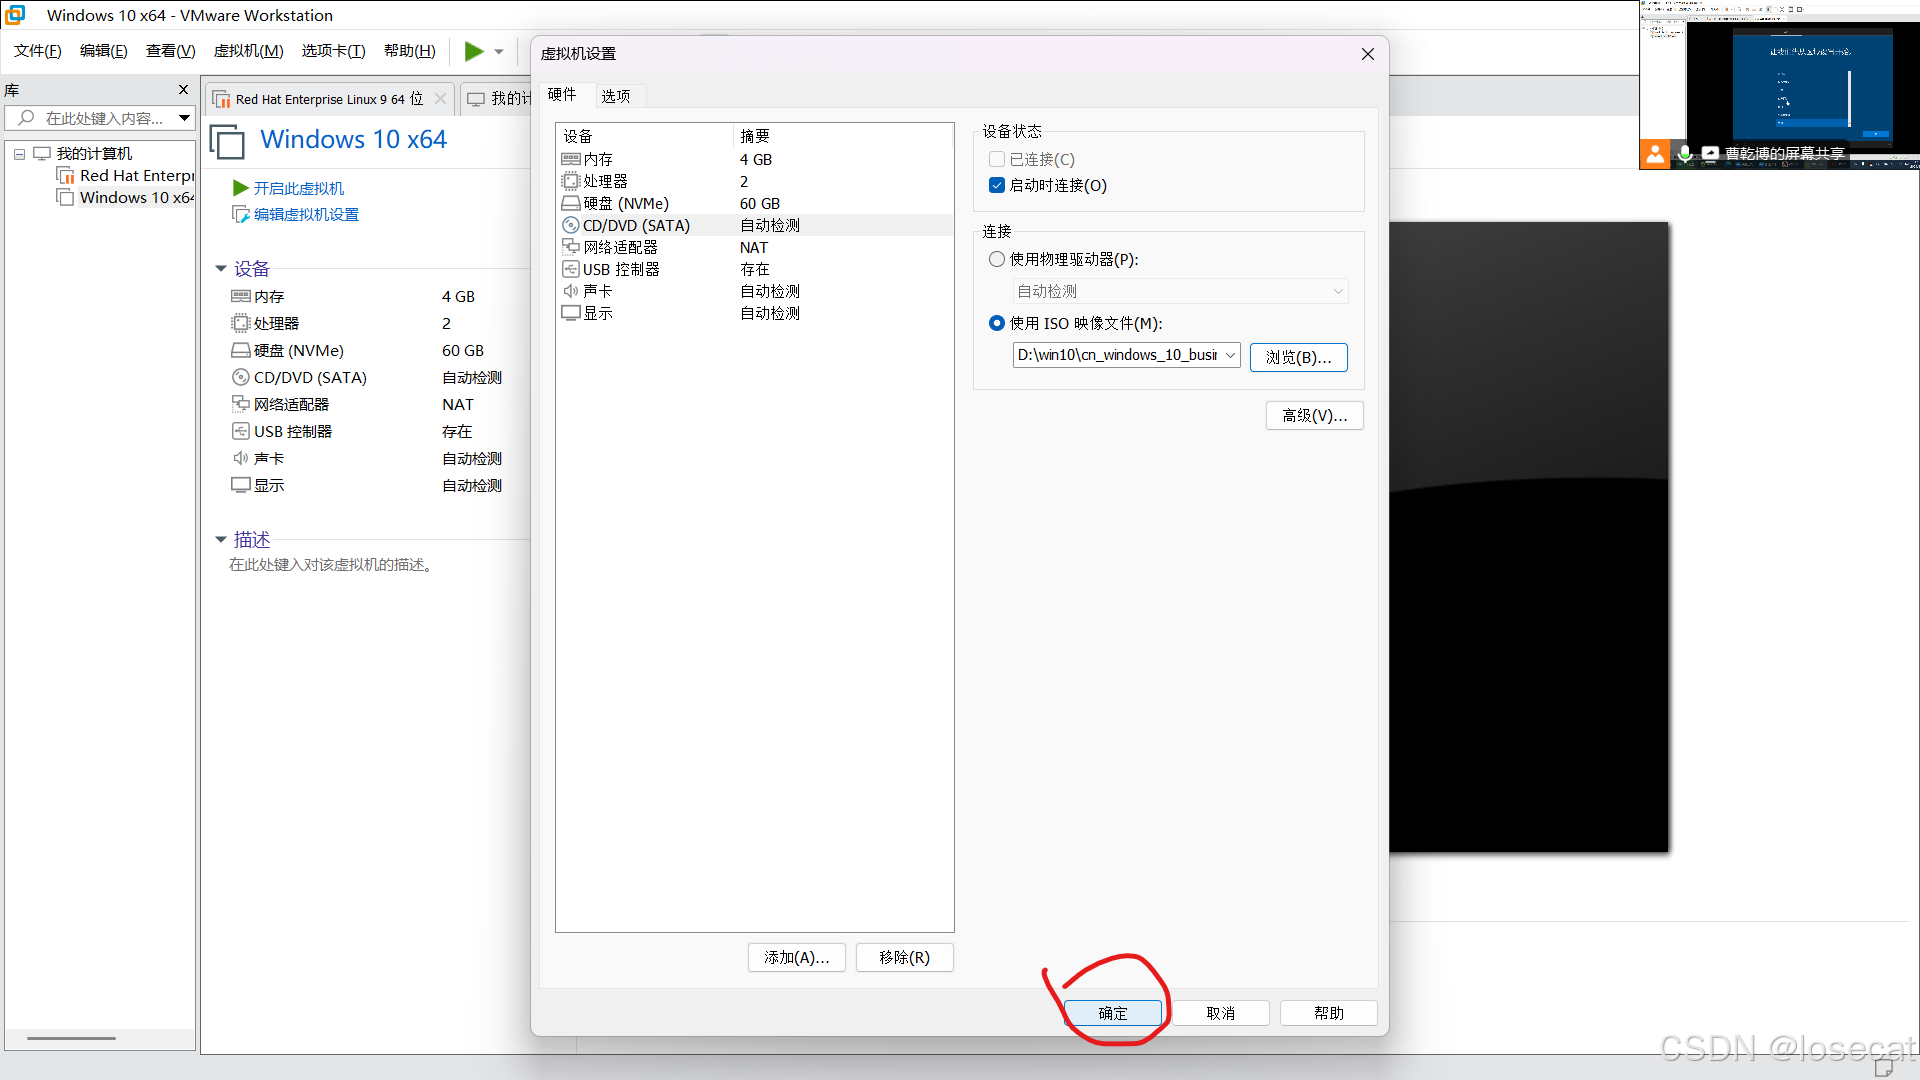Click library panel horizontal scrollbar
This screenshot has width=1920, height=1080.
click(71, 1038)
